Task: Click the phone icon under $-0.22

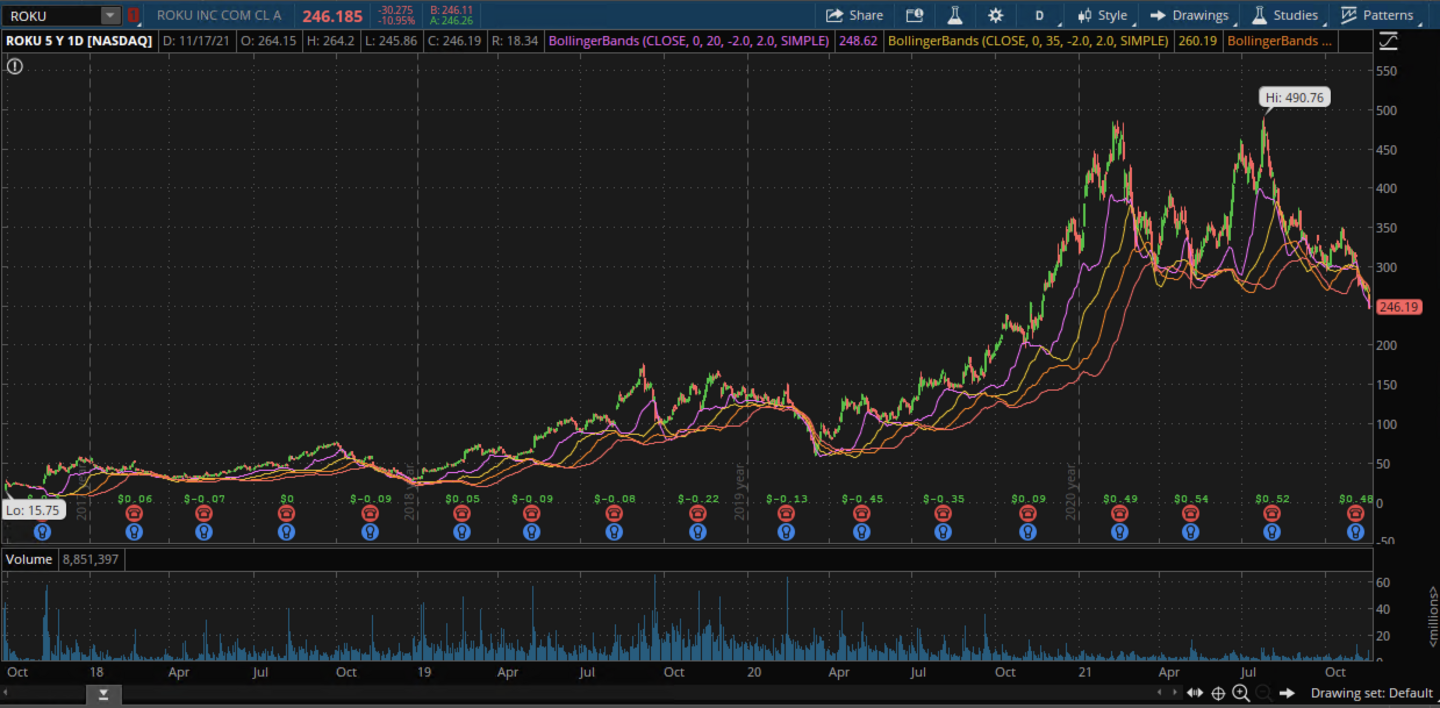Action: click(698, 514)
